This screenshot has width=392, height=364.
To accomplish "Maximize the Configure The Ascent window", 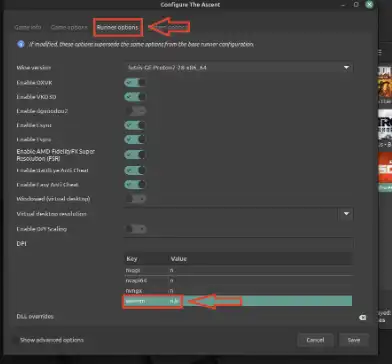I will click(x=356, y=4).
